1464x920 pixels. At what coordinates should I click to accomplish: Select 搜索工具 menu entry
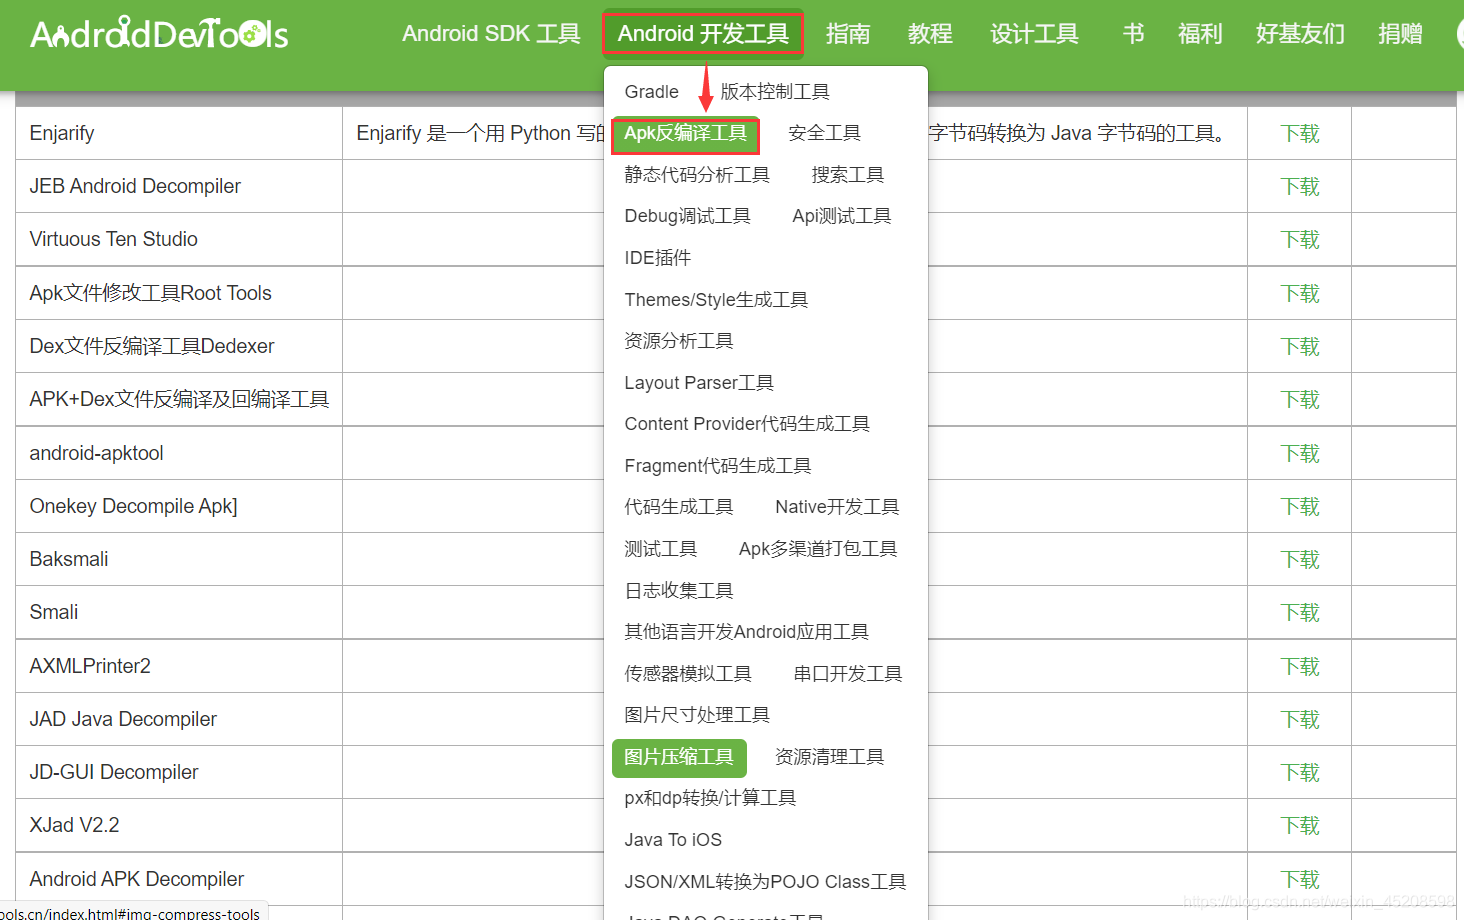tap(848, 175)
